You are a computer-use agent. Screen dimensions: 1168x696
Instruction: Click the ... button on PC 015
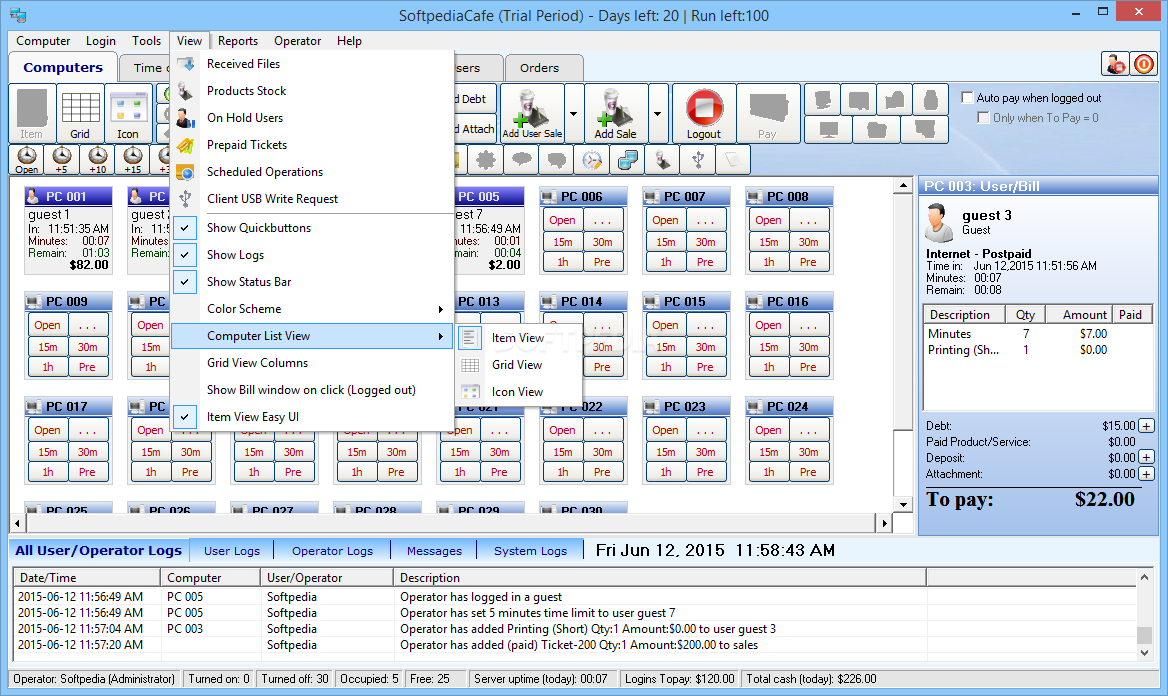click(x=705, y=326)
